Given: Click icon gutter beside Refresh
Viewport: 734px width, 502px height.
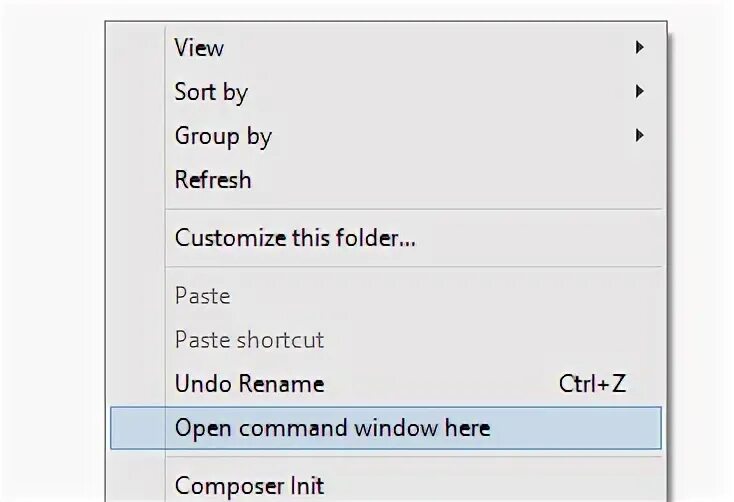Looking at the screenshot, I should click(136, 180).
